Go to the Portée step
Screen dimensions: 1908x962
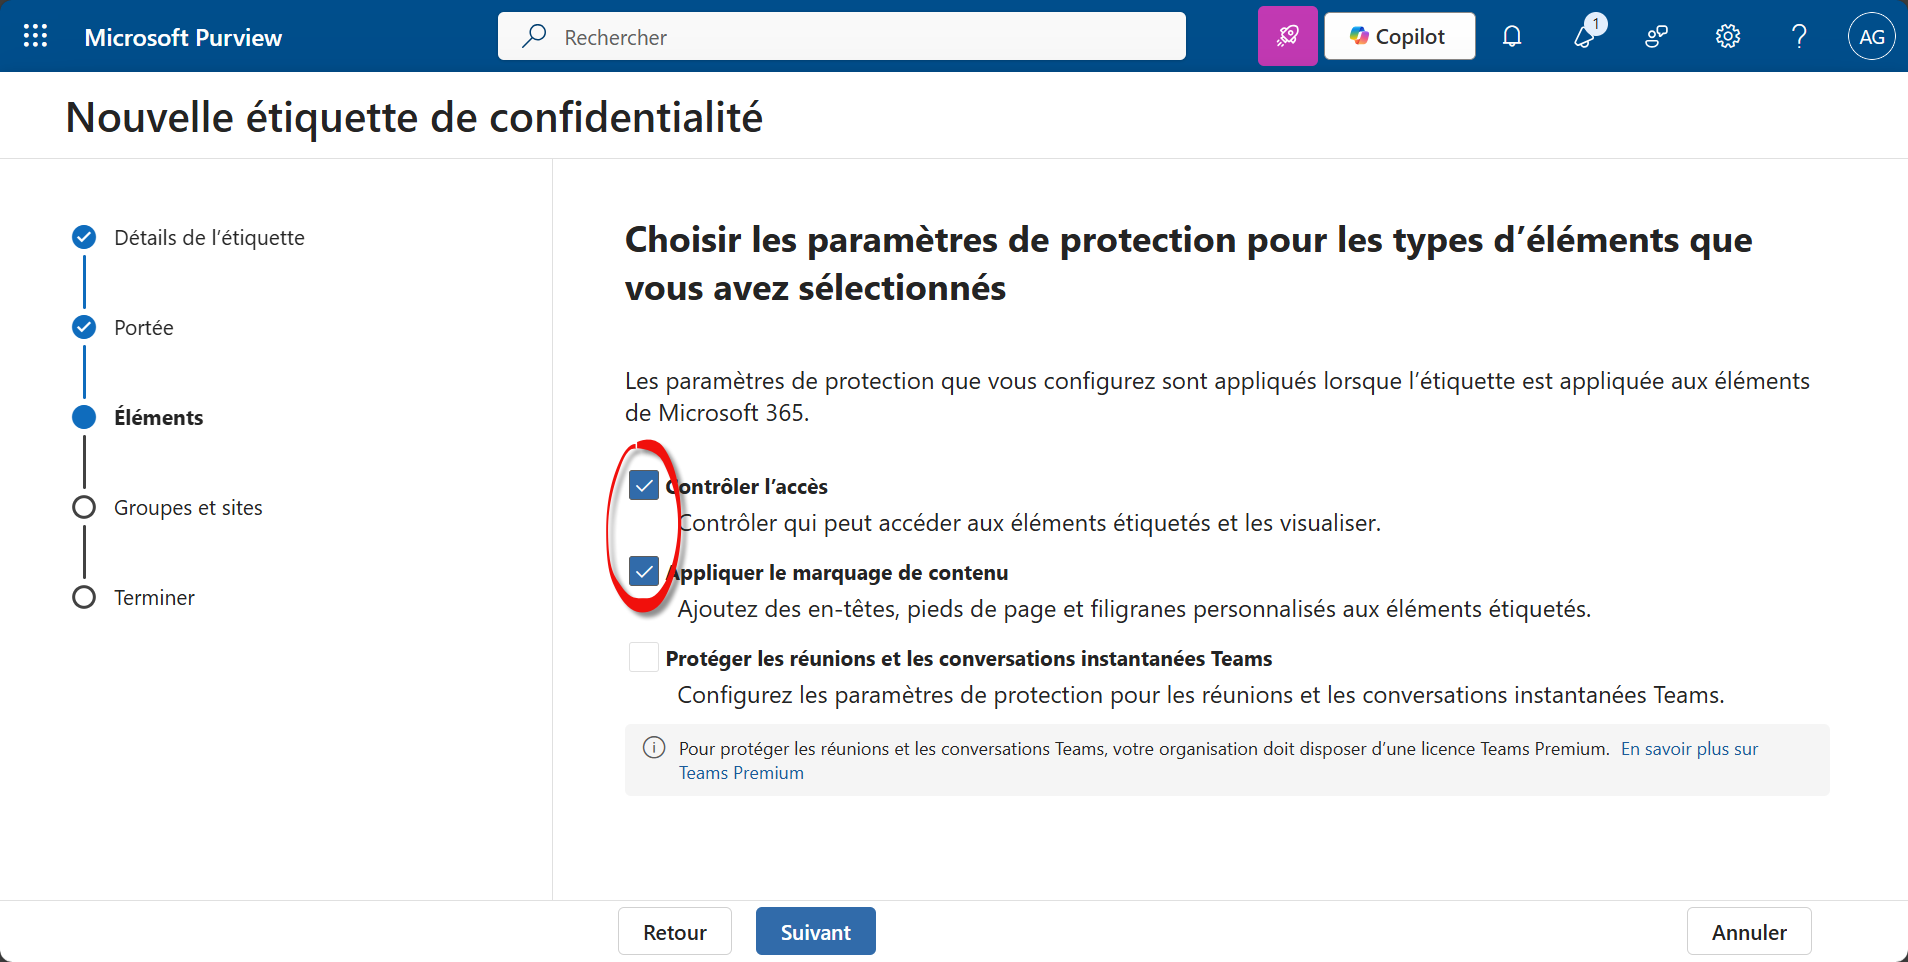[143, 328]
